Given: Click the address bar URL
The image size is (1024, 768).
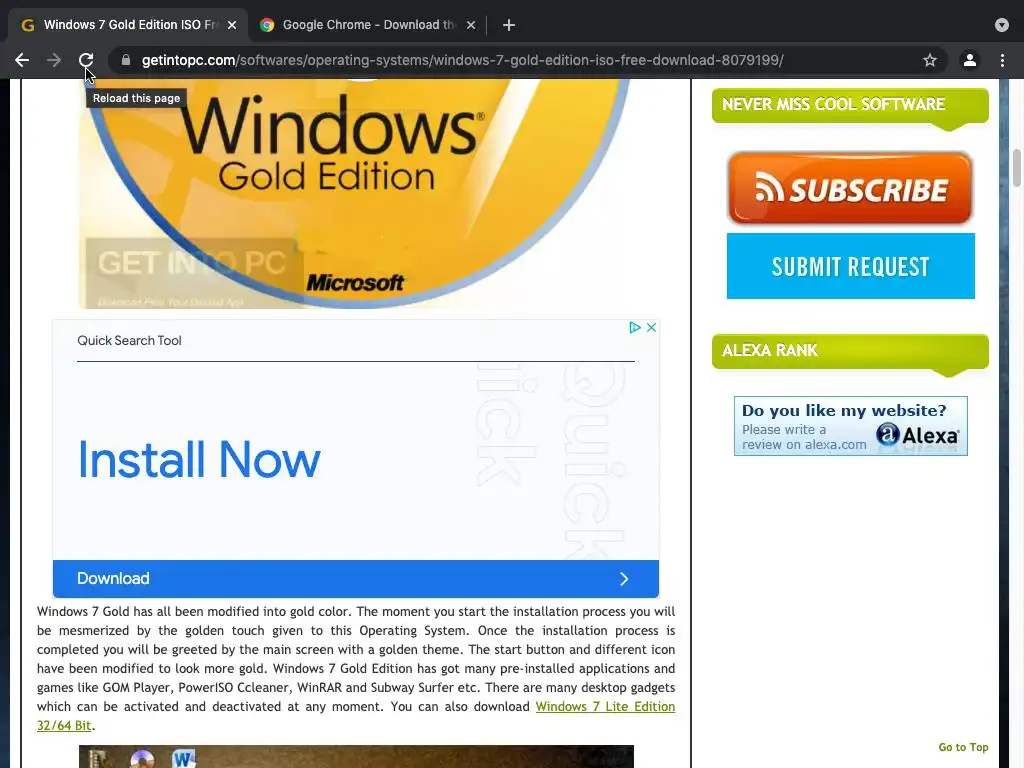Looking at the screenshot, I should click(x=462, y=60).
